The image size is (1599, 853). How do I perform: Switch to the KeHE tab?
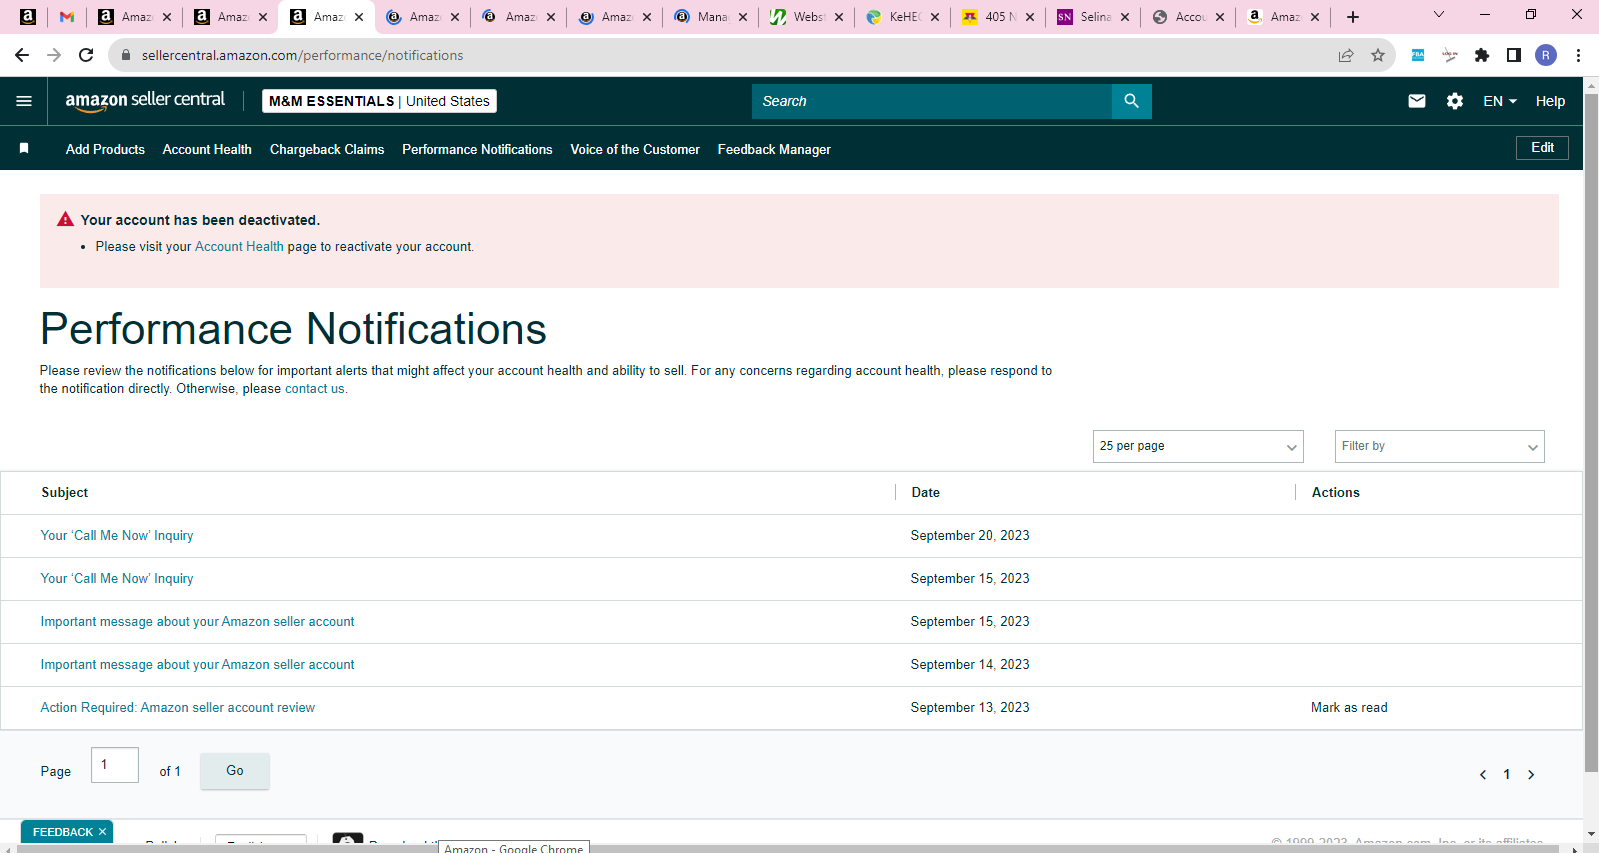click(904, 17)
